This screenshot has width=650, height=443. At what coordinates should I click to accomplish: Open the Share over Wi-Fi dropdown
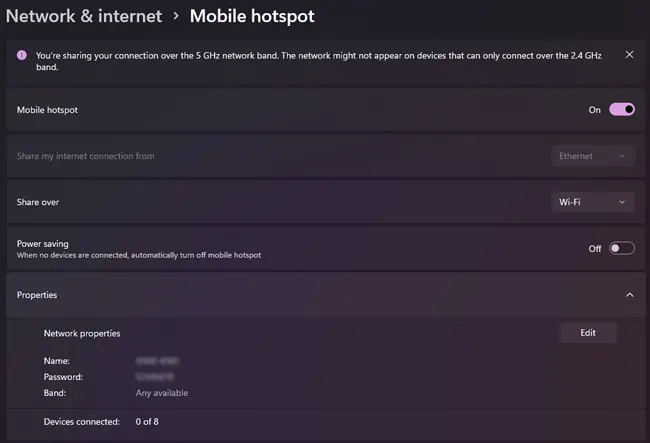[x=593, y=202]
